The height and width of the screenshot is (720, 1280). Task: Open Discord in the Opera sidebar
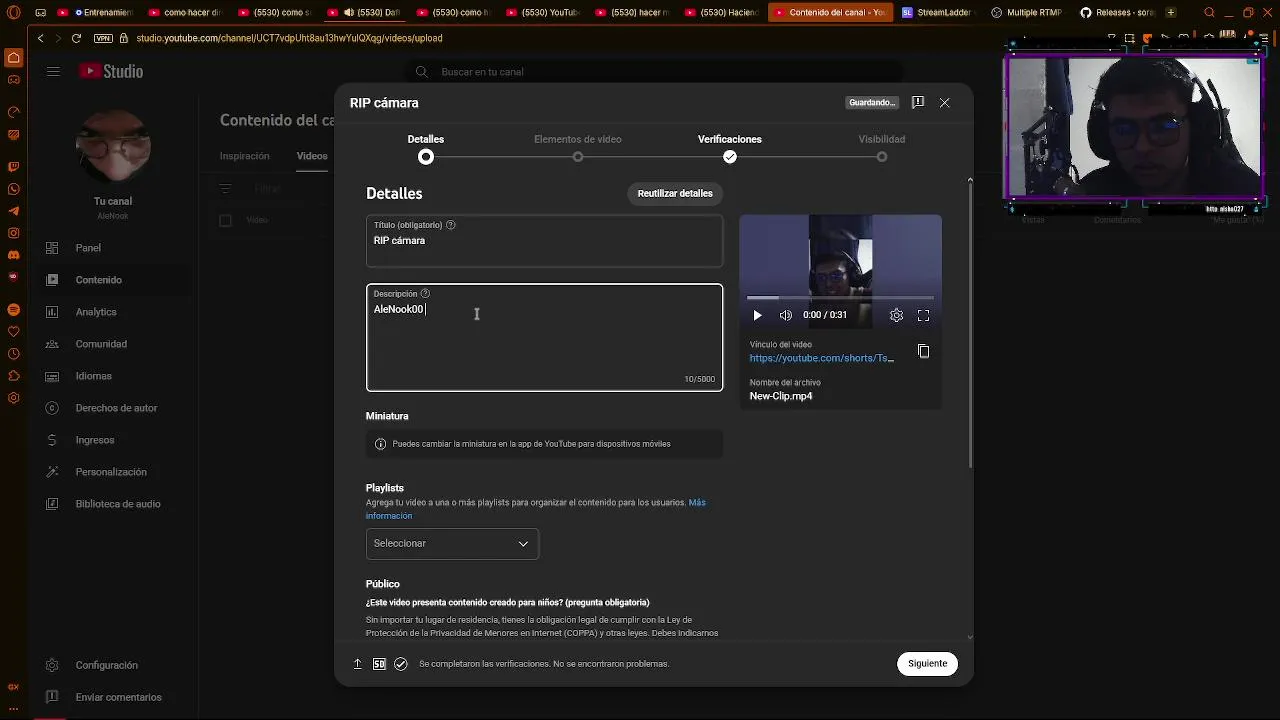point(13,255)
